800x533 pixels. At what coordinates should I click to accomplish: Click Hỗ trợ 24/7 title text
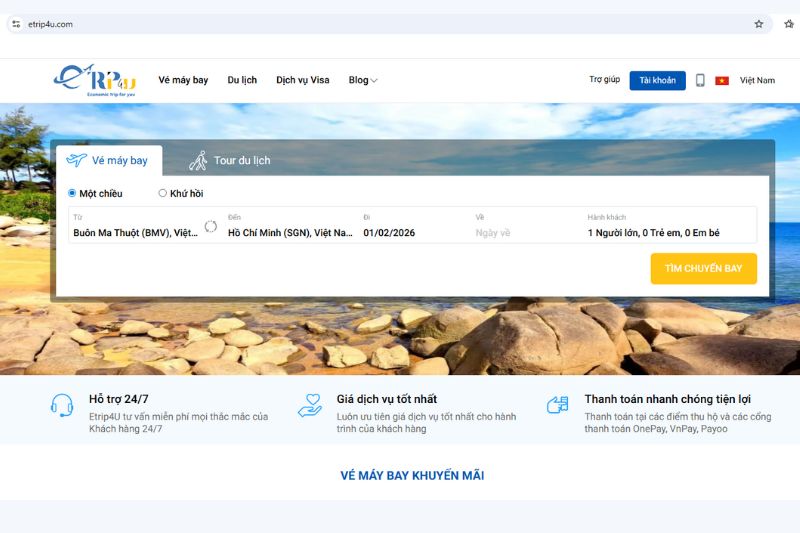tap(118, 399)
